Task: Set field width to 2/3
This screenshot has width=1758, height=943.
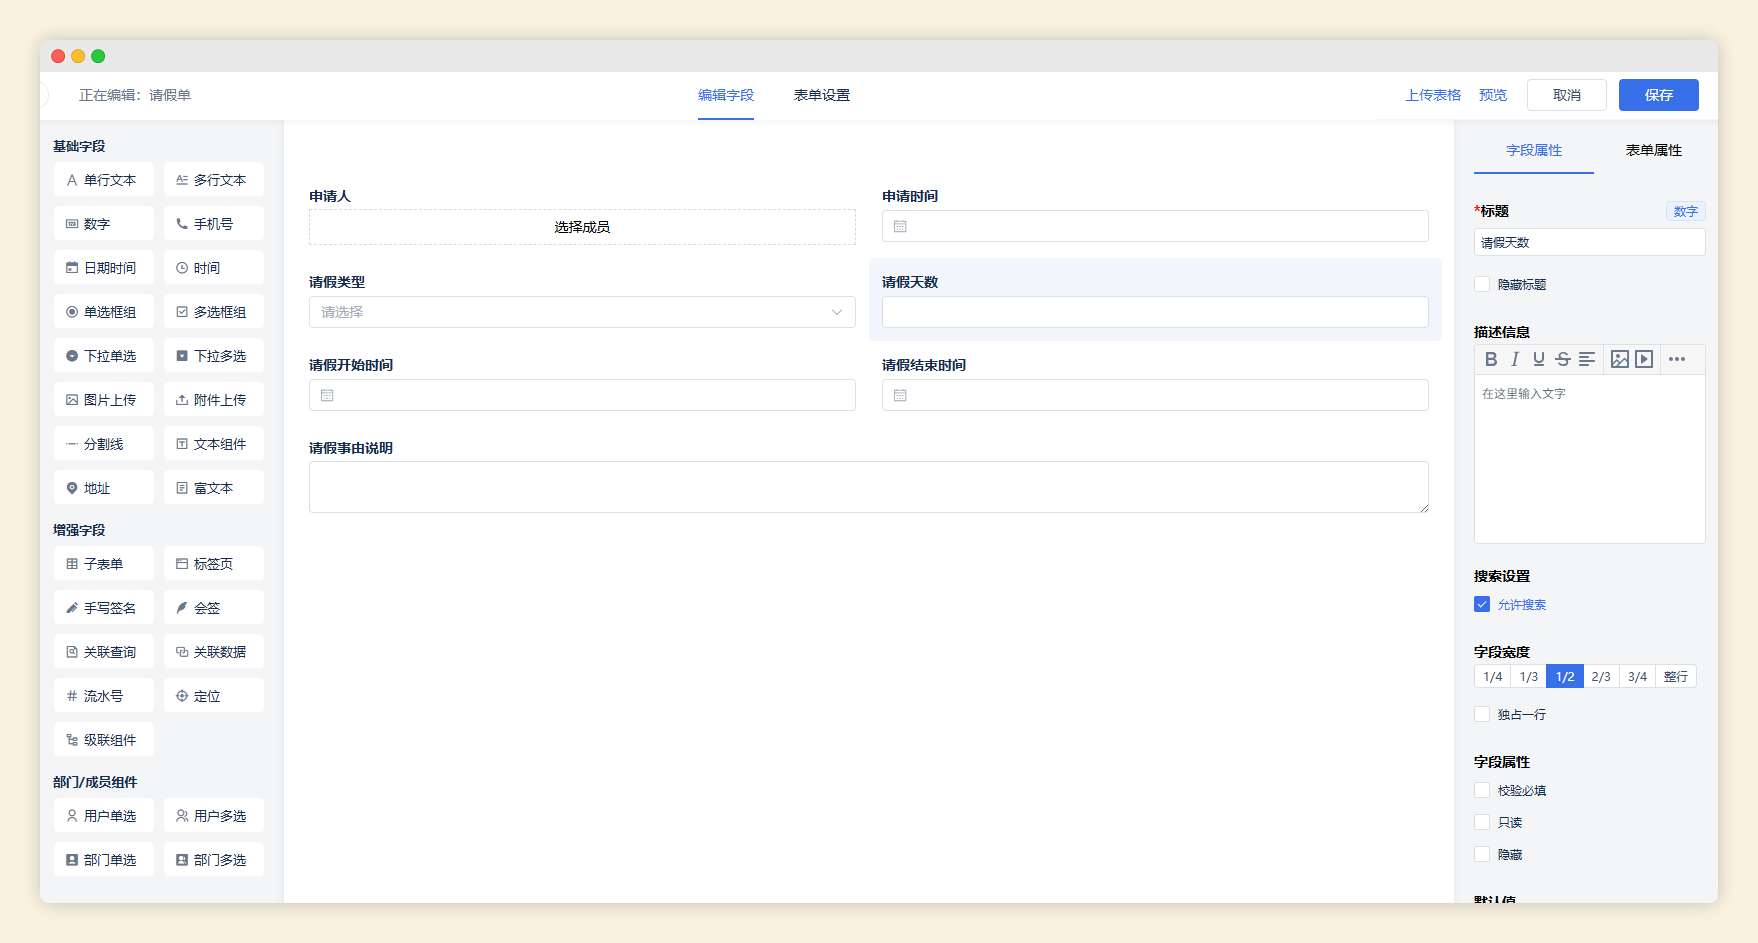Action: (1601, 677)
